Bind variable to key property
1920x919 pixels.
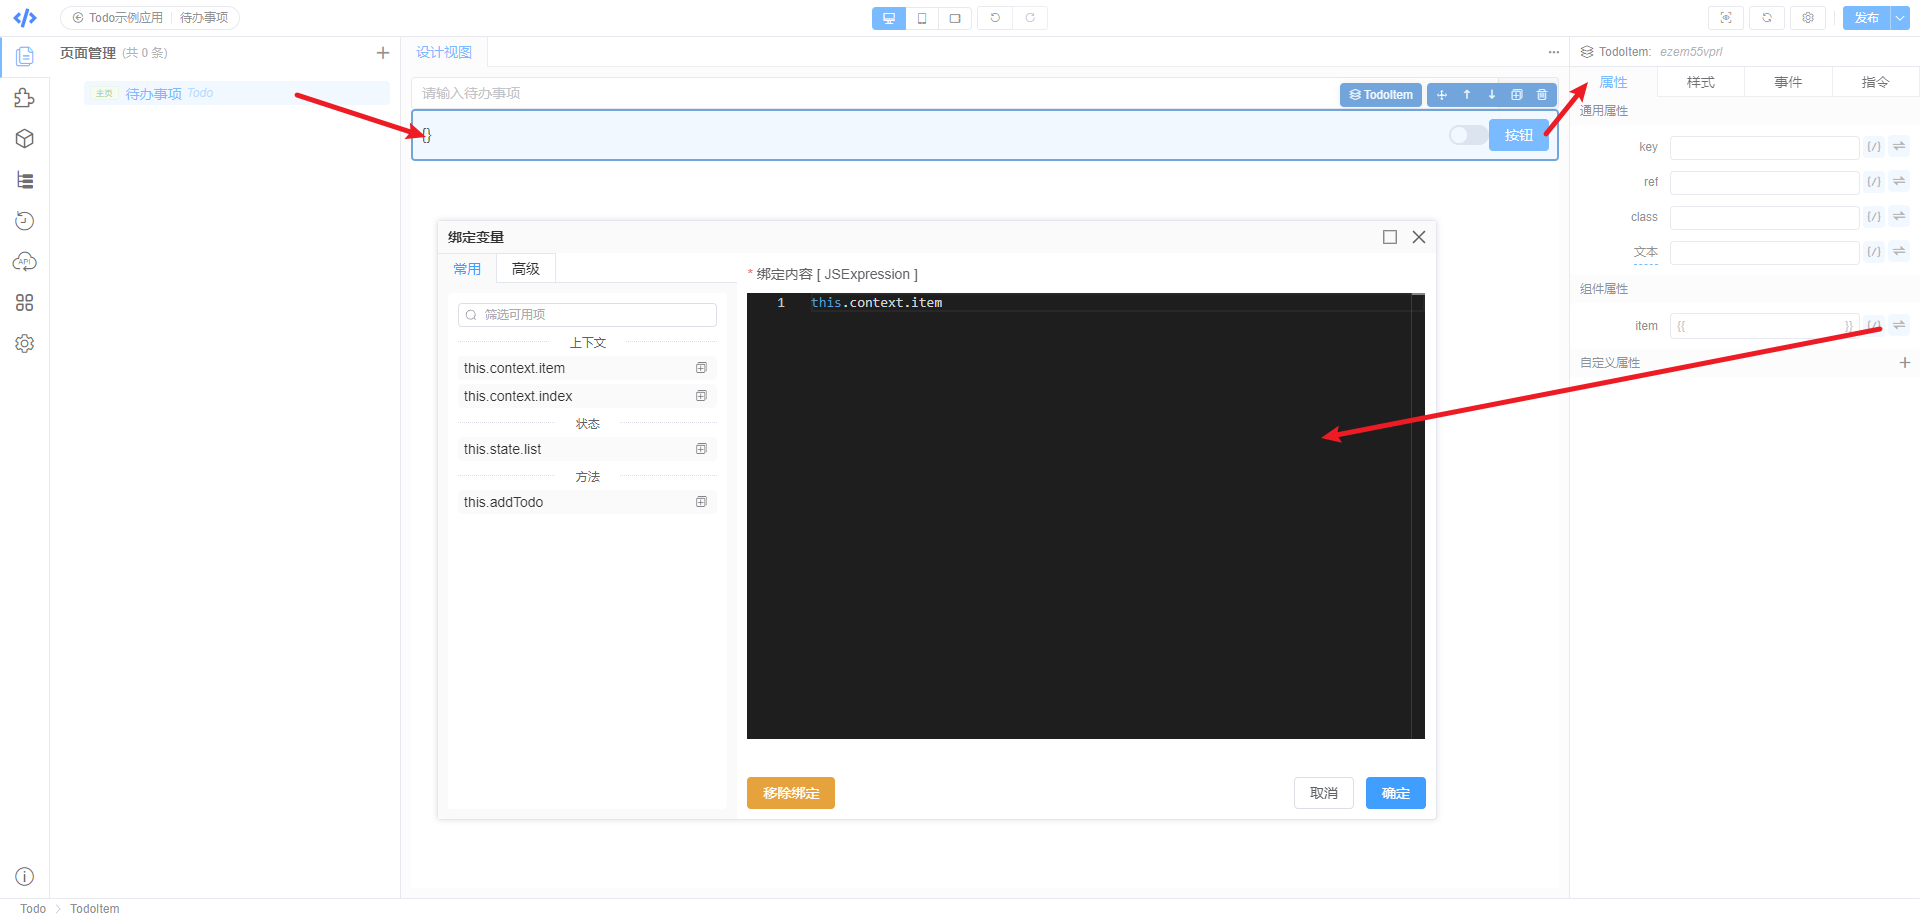pyautogui.click(x=1874, y=147)
